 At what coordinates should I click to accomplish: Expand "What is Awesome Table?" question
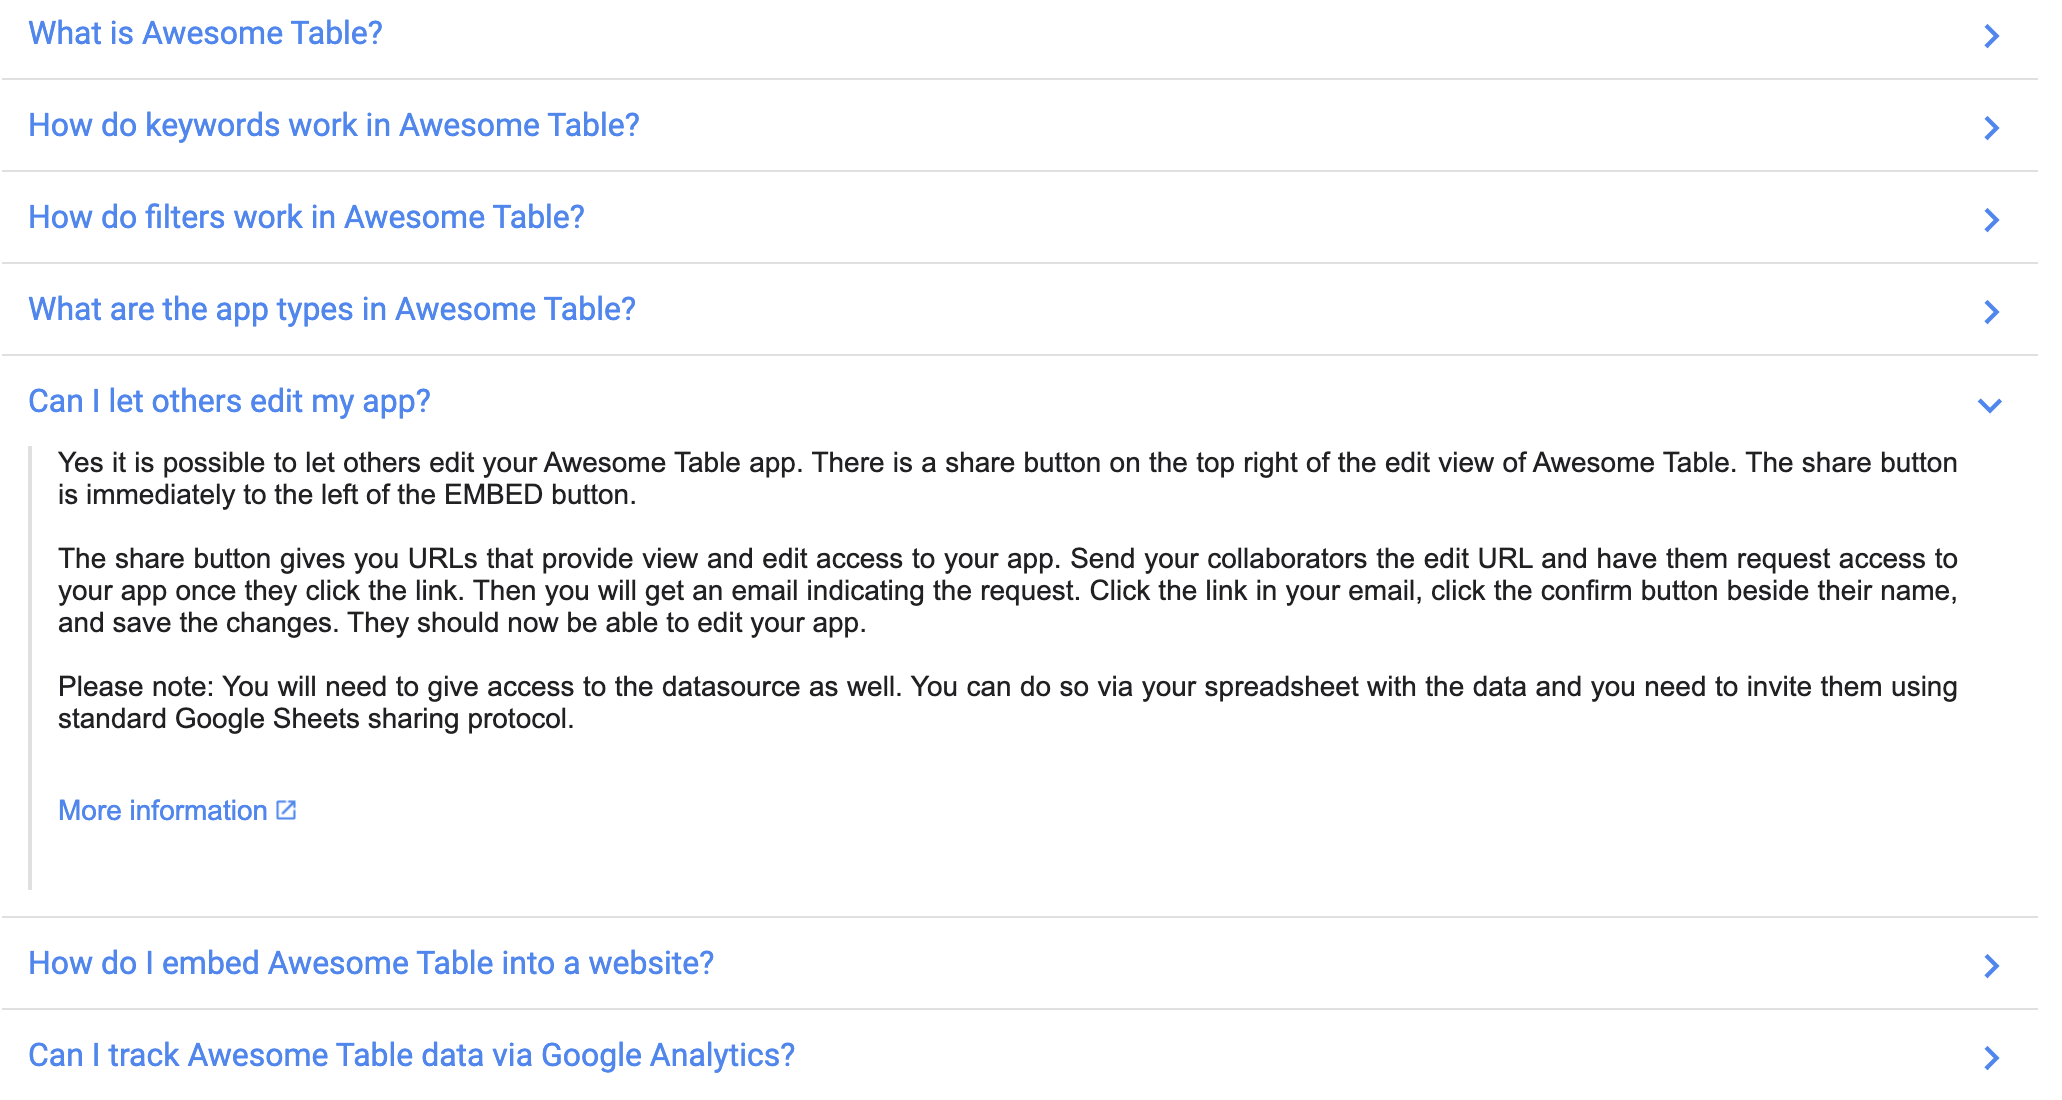click(205, 34)
